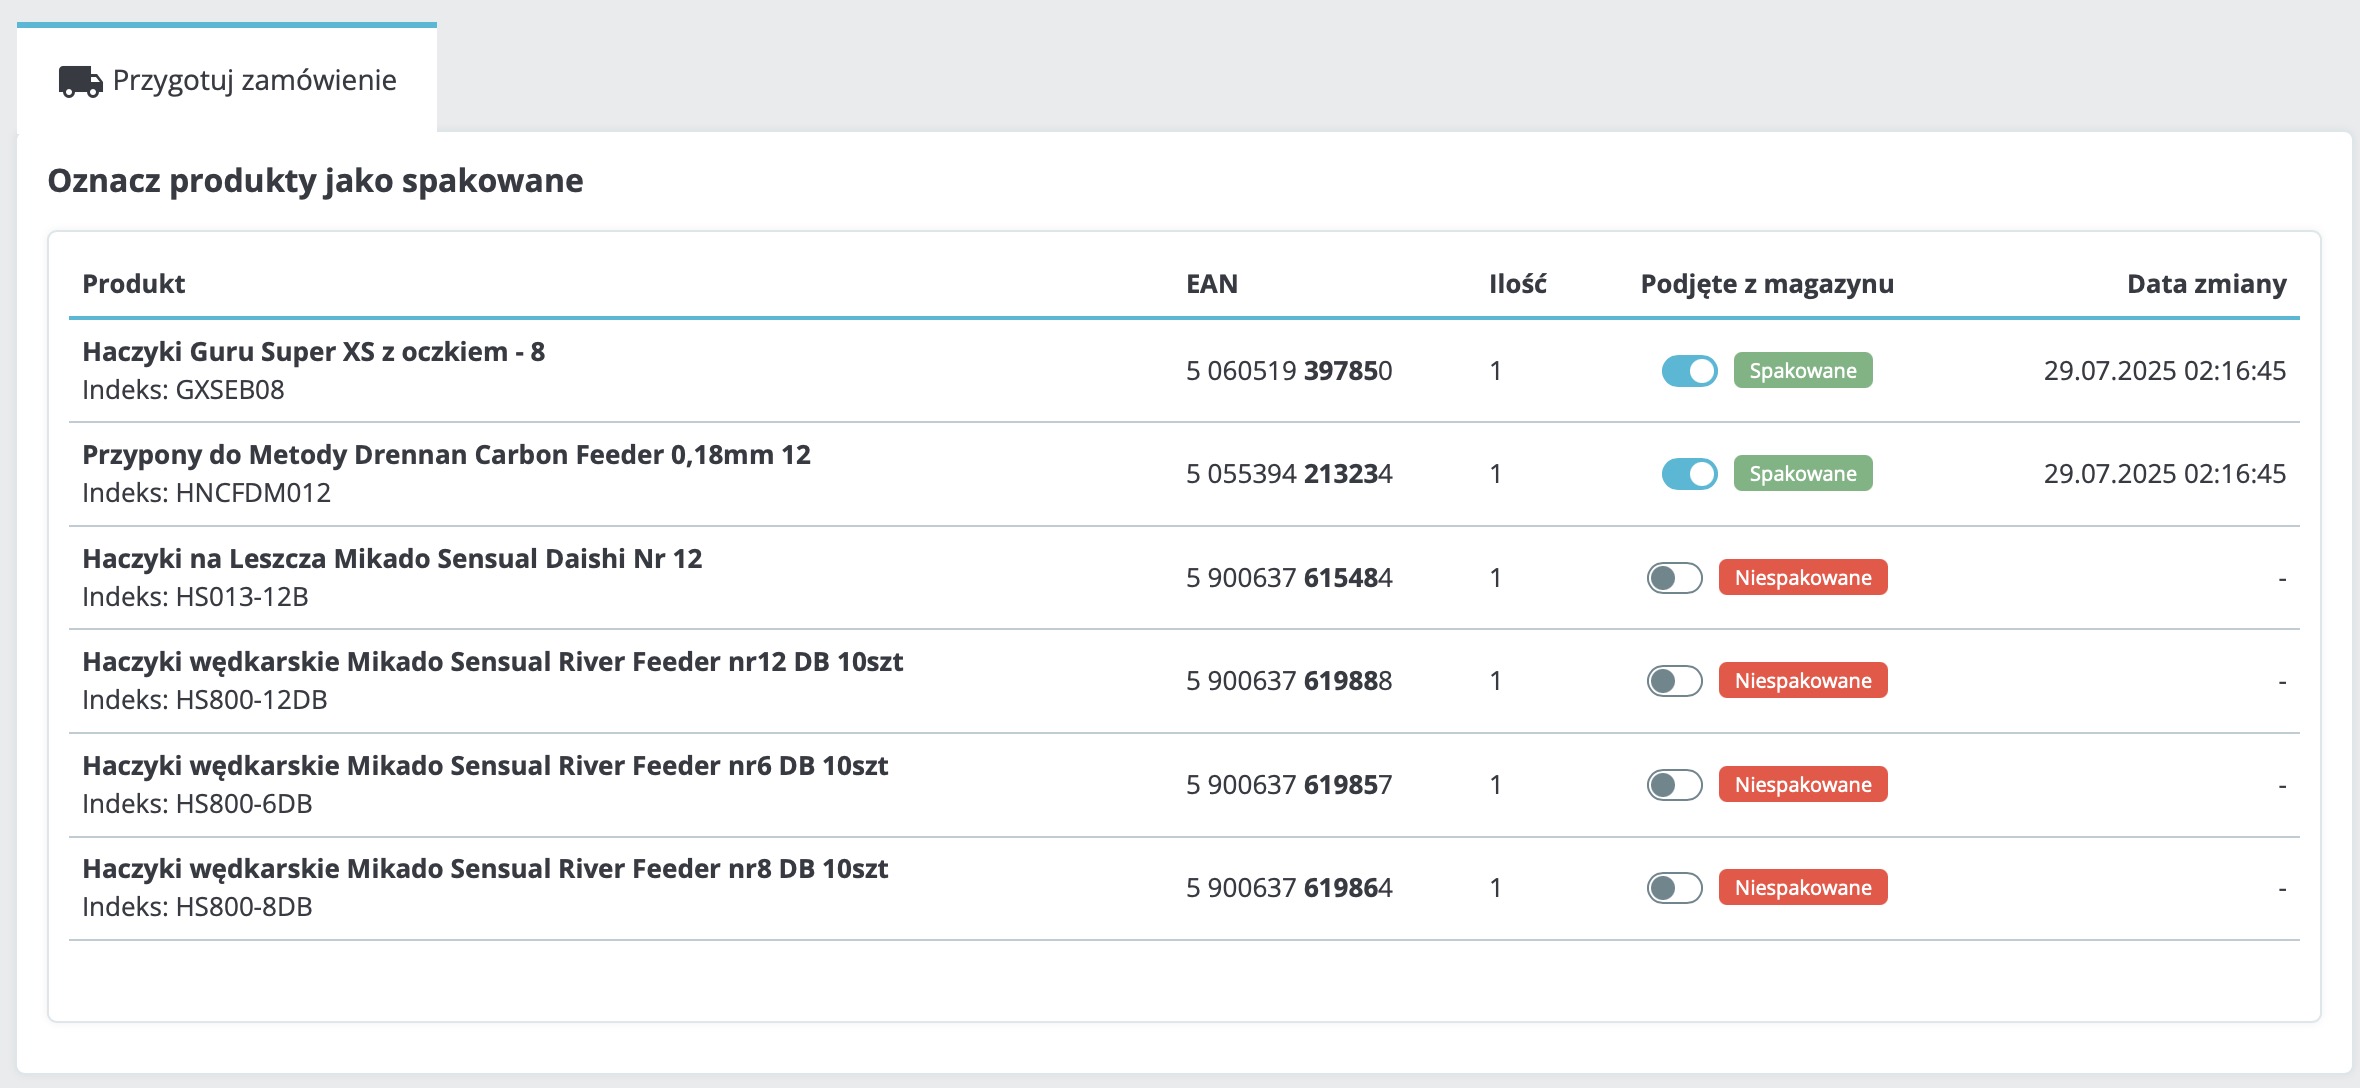Enable packed switch for River Feeder nr8 DB
The width and height of the screenshot is (2360, 1088).
pos(1674,888)
